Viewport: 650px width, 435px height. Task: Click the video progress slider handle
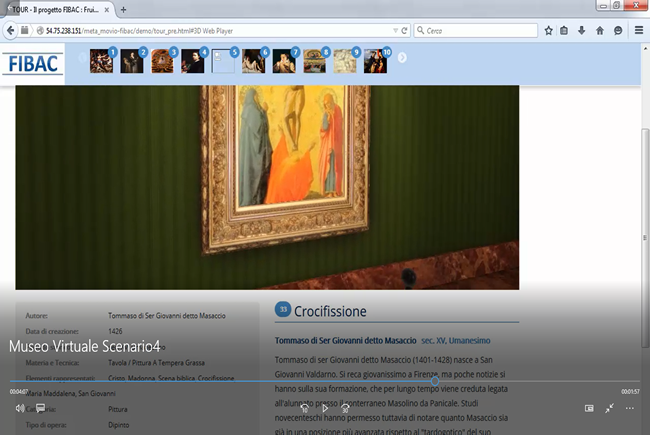click(x=434, y=381)
